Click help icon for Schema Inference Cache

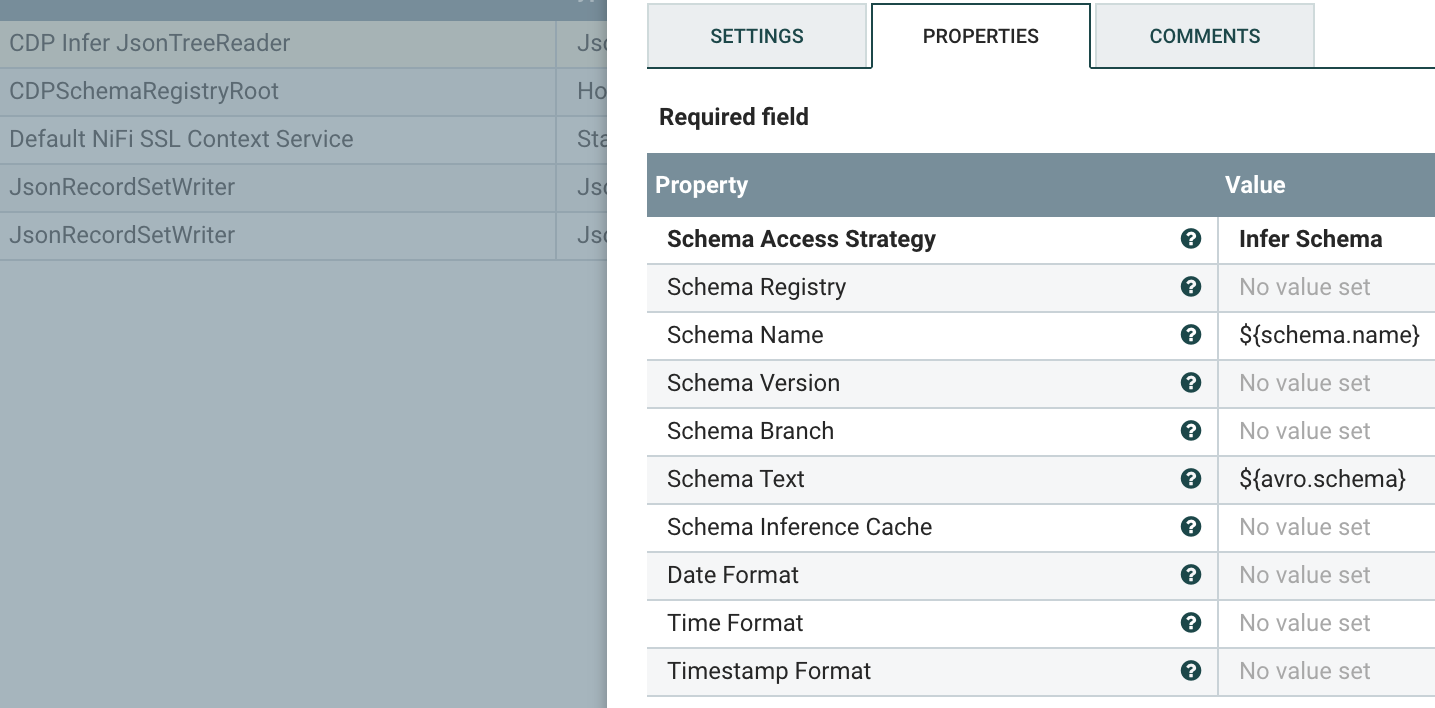tap(1190, 527)
